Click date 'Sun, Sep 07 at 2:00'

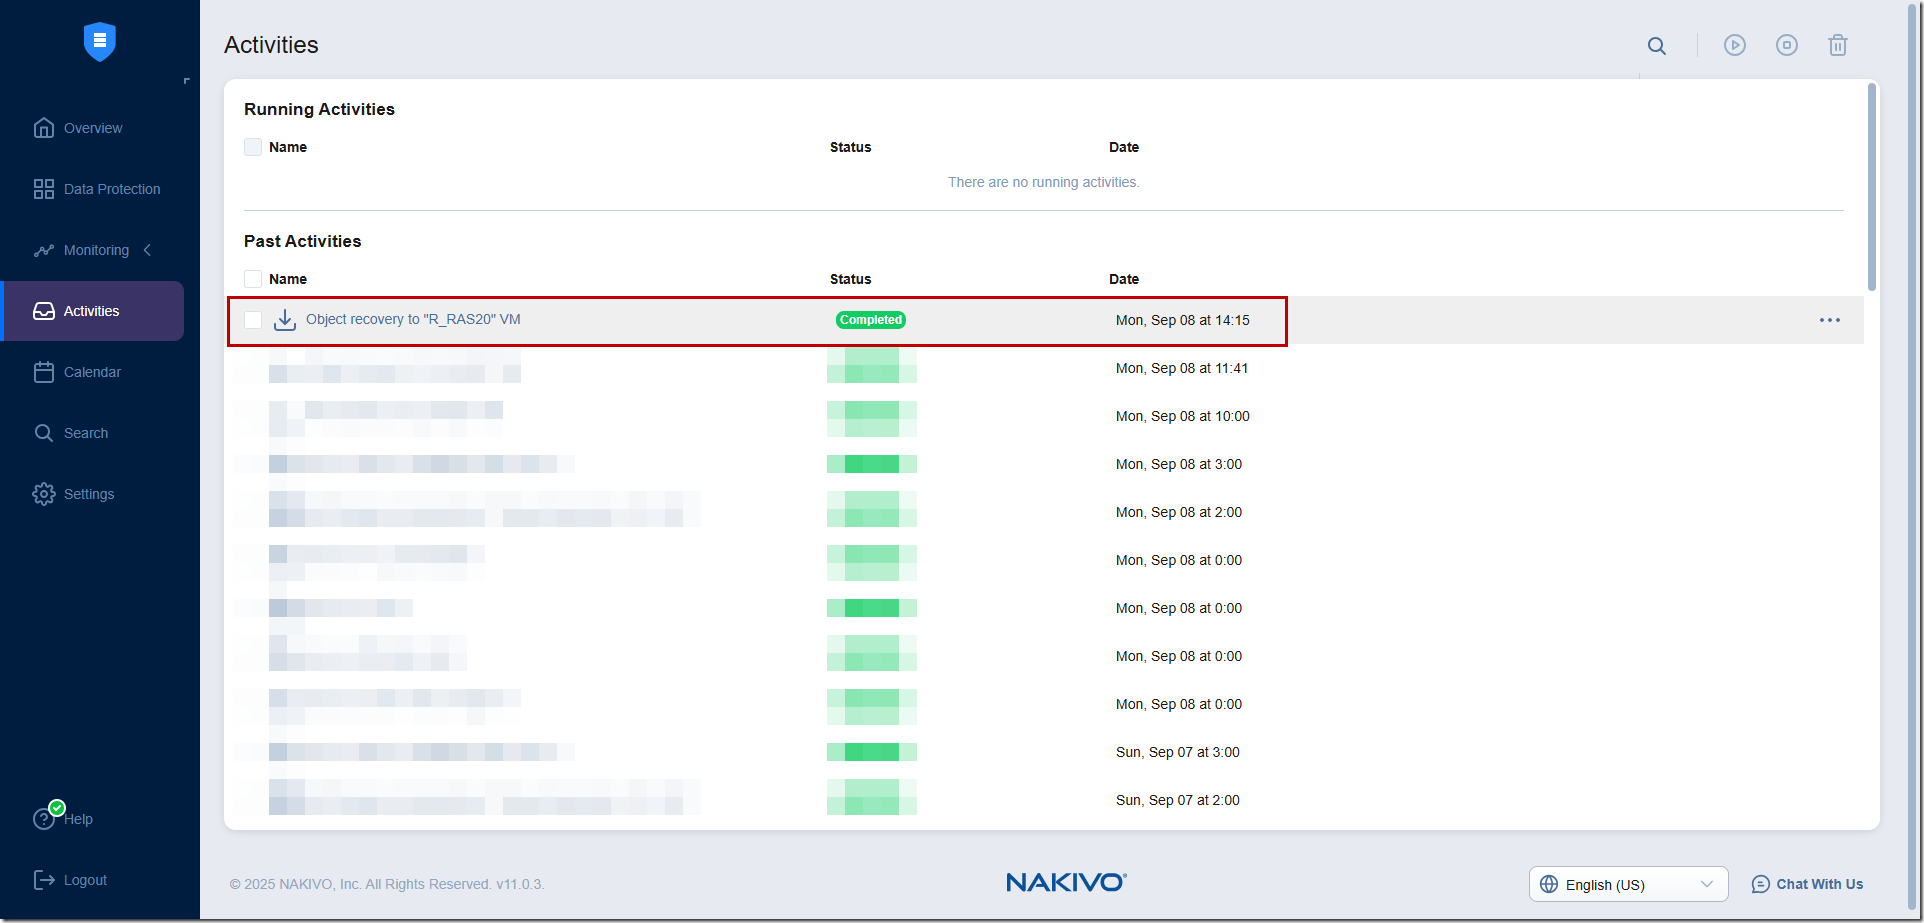pos(1178,800)
